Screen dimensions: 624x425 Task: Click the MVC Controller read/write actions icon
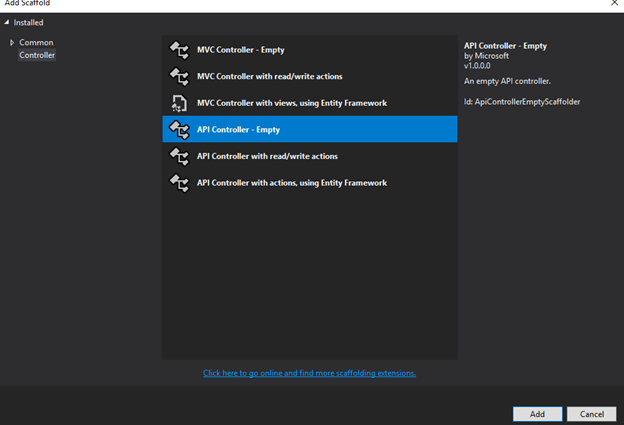[x=179, y=77]
